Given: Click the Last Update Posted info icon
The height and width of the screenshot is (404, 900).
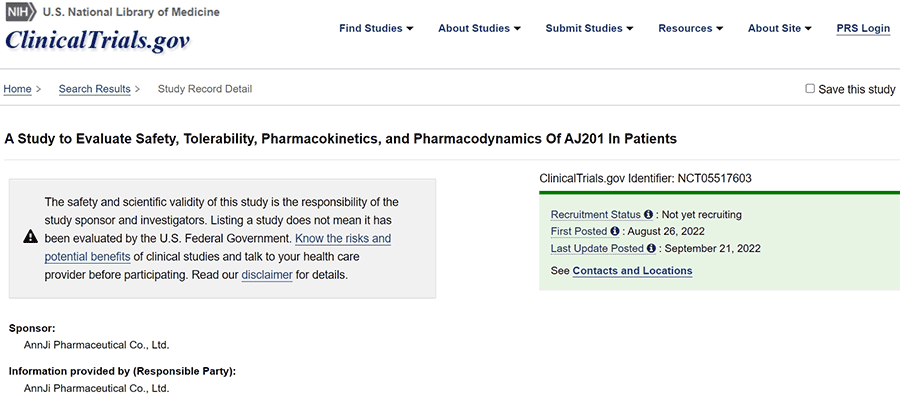Looking at the screenshot, I should coord(652,248).
